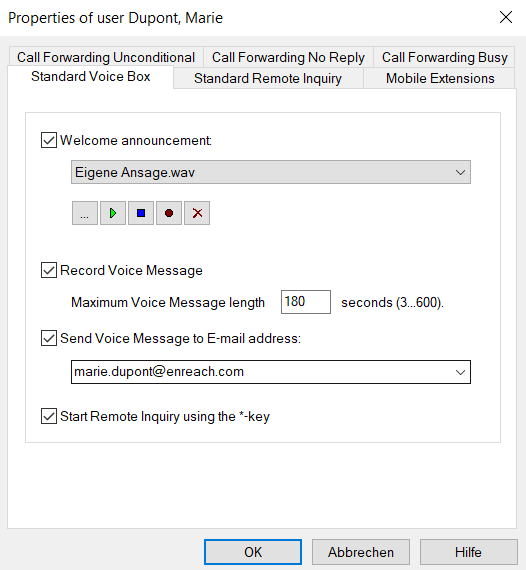Switch to Call Forwarding Unconditional tab
Viewport: 526px width, 570px height.
click(x=106, y=57)
